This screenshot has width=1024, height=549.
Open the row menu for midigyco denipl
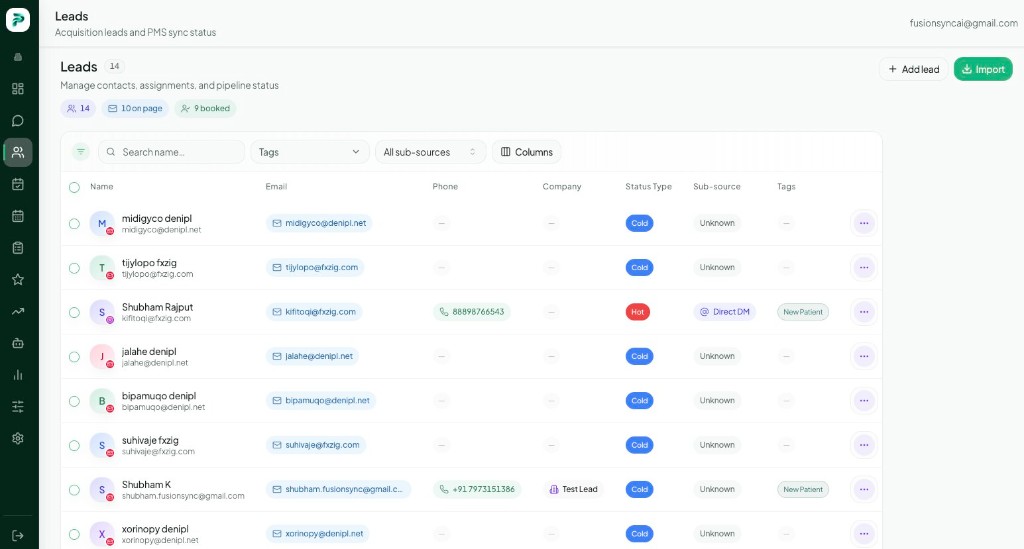click(864, 223)
